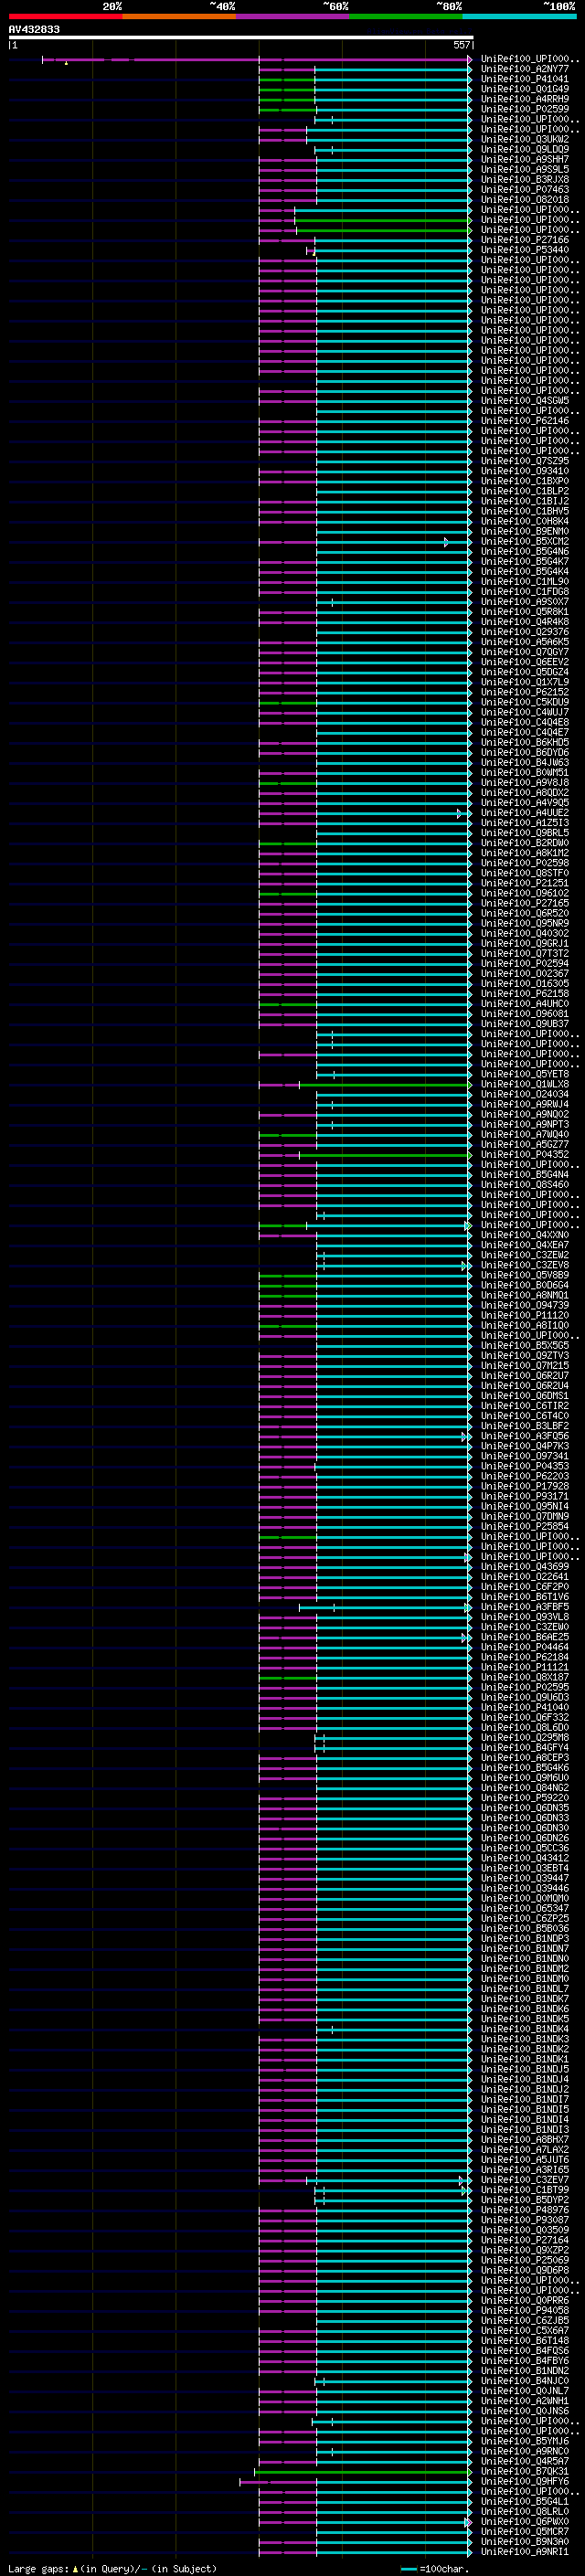Screen dimensions: 585x2576
Task: Select the UniRef100_P62184 hit
Action: [525, 1657]
